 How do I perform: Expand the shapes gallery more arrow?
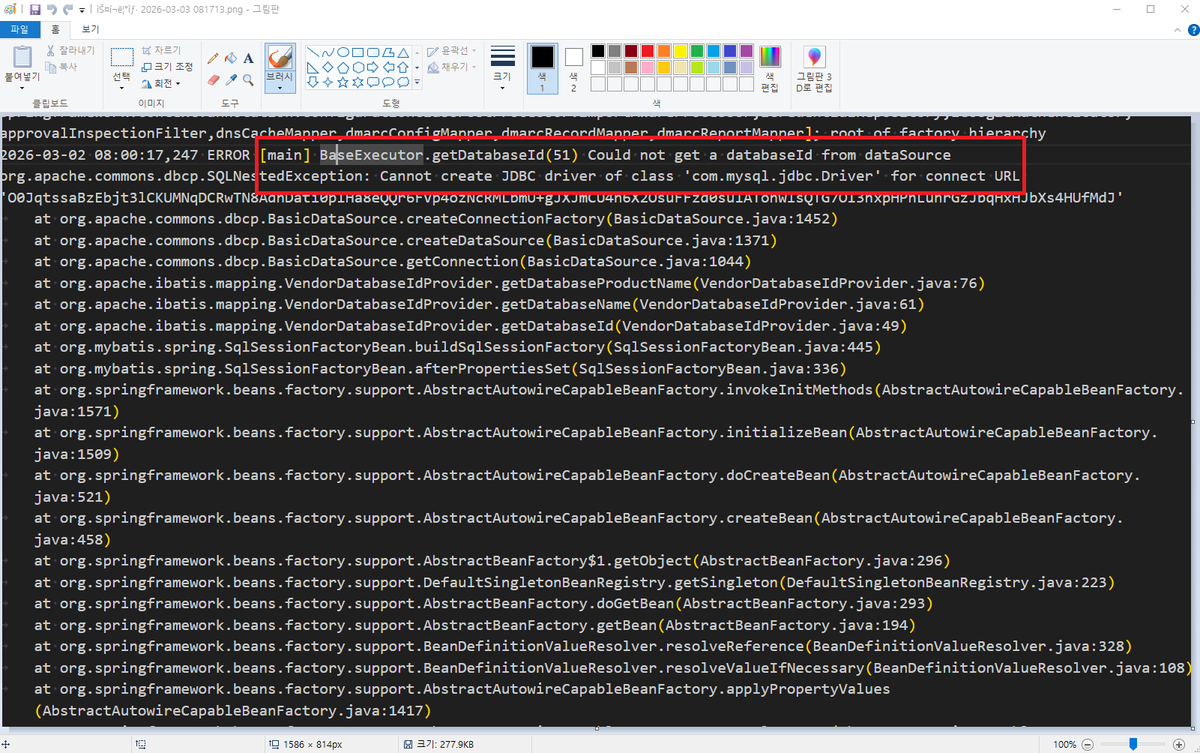[x=417, y=82]
